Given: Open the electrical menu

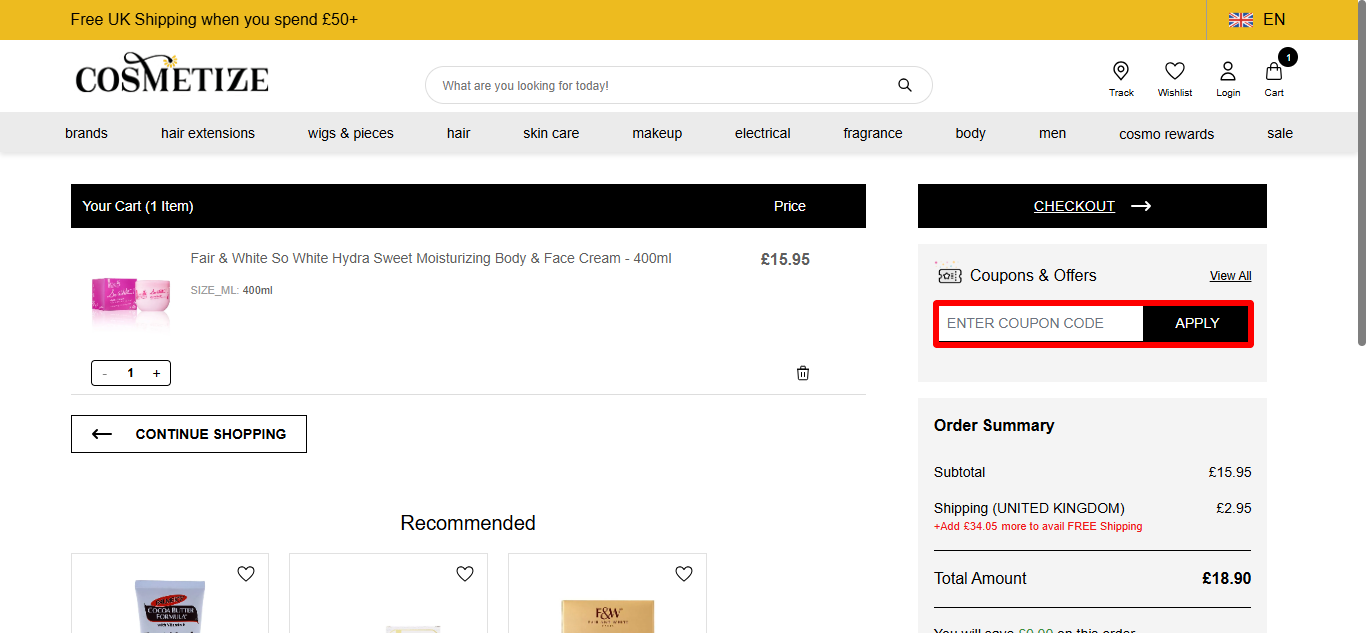Looking at the screenshot, I should (x=763, y=133).
